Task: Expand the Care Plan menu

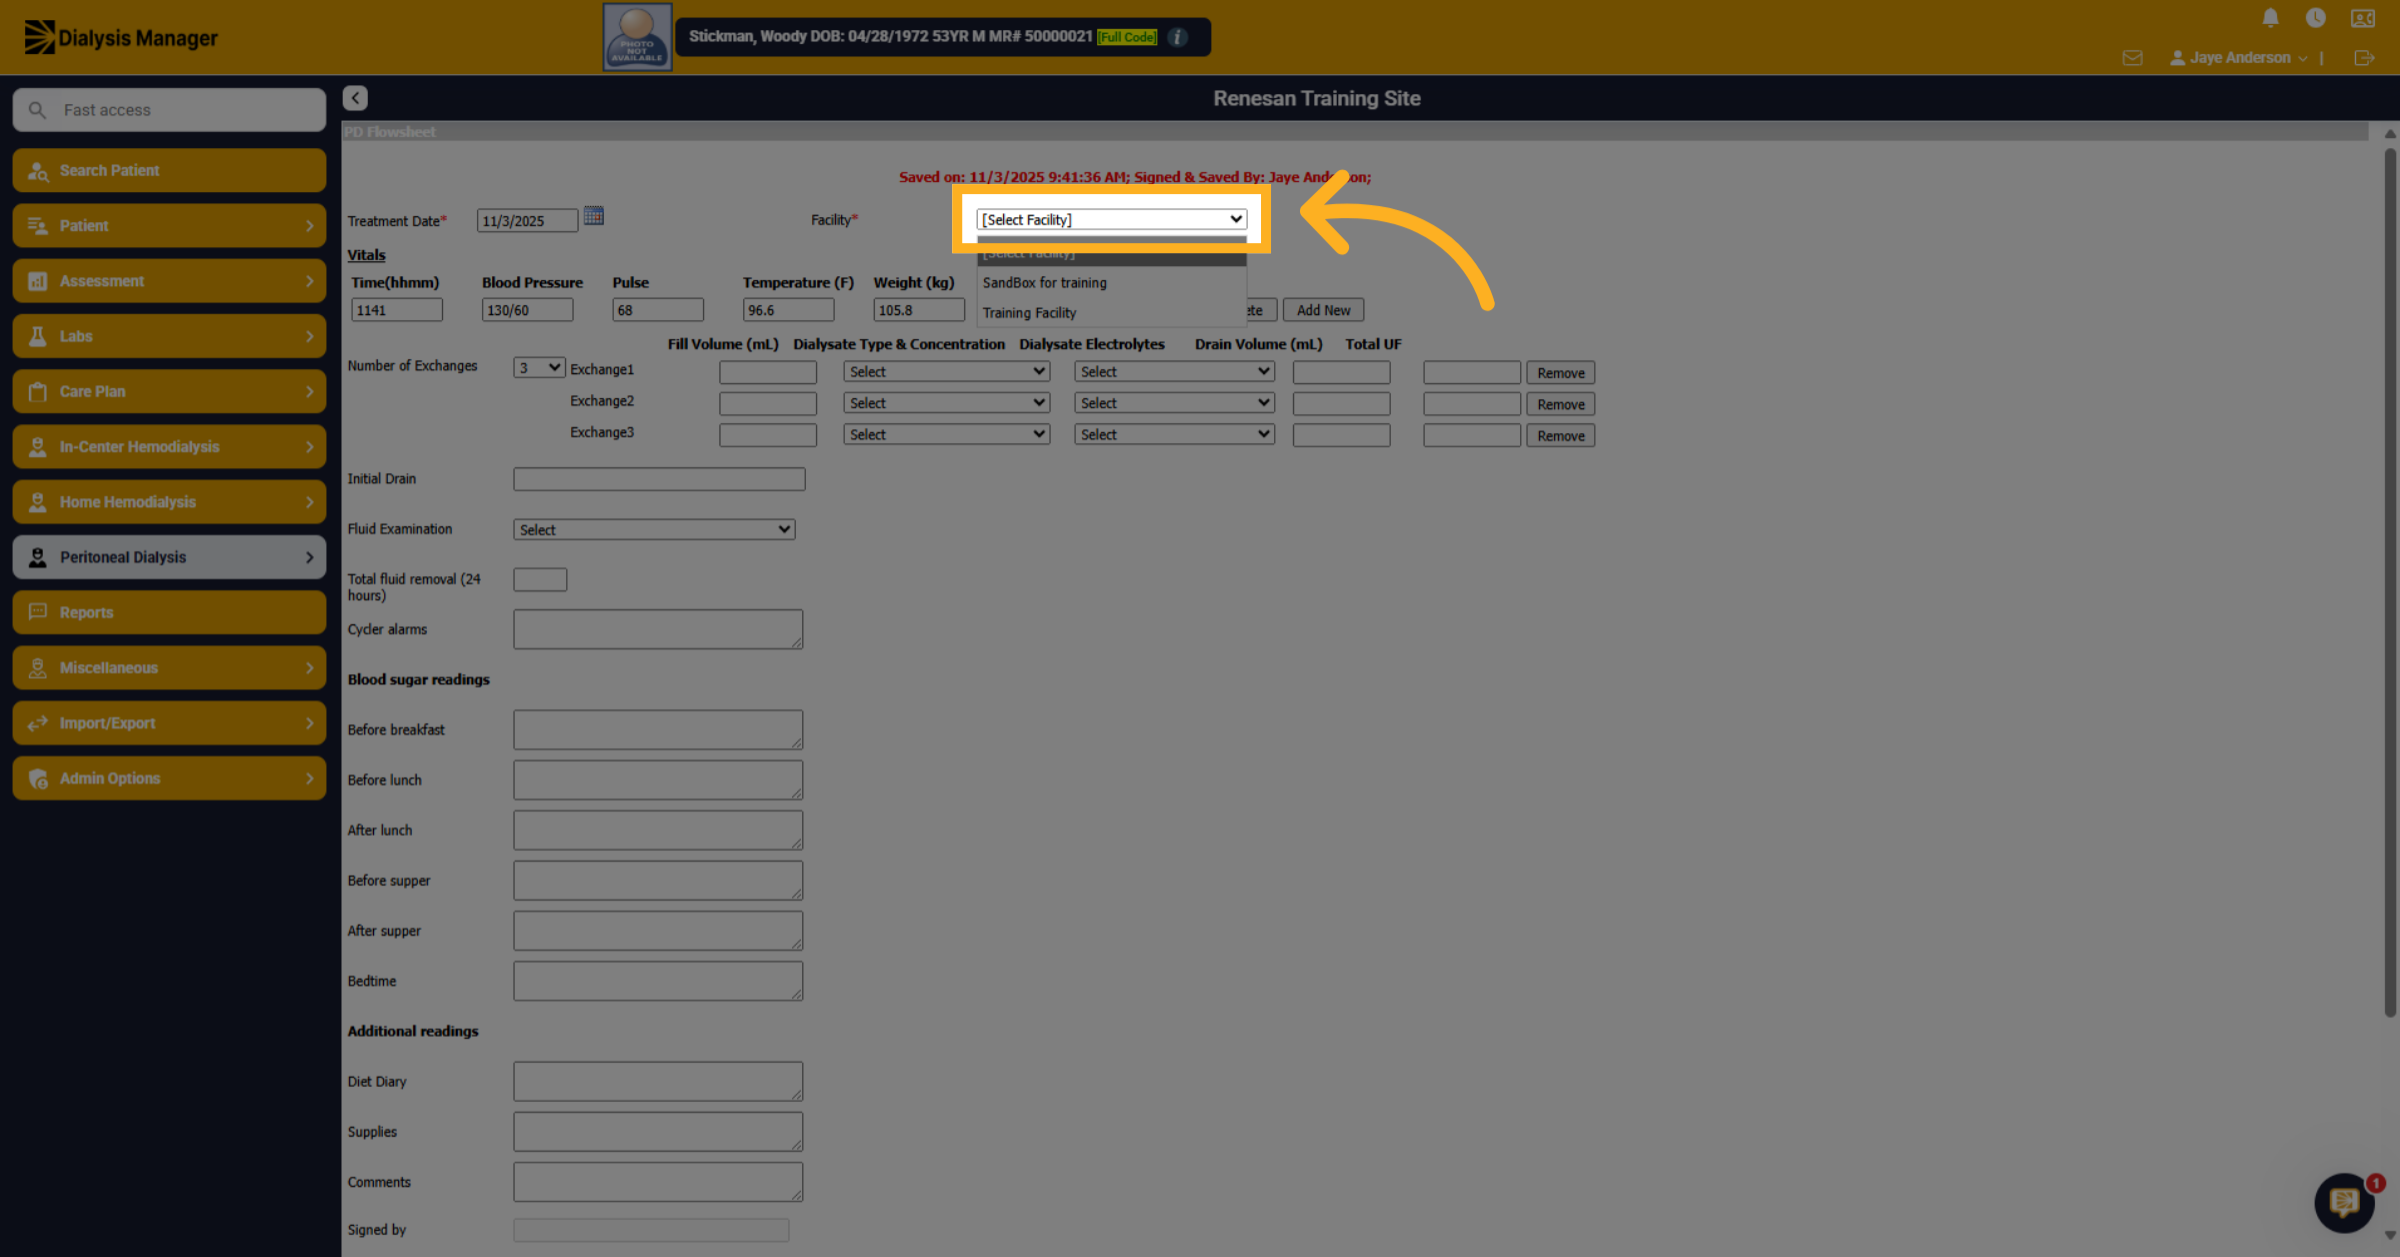Action: tap(169, 391)
